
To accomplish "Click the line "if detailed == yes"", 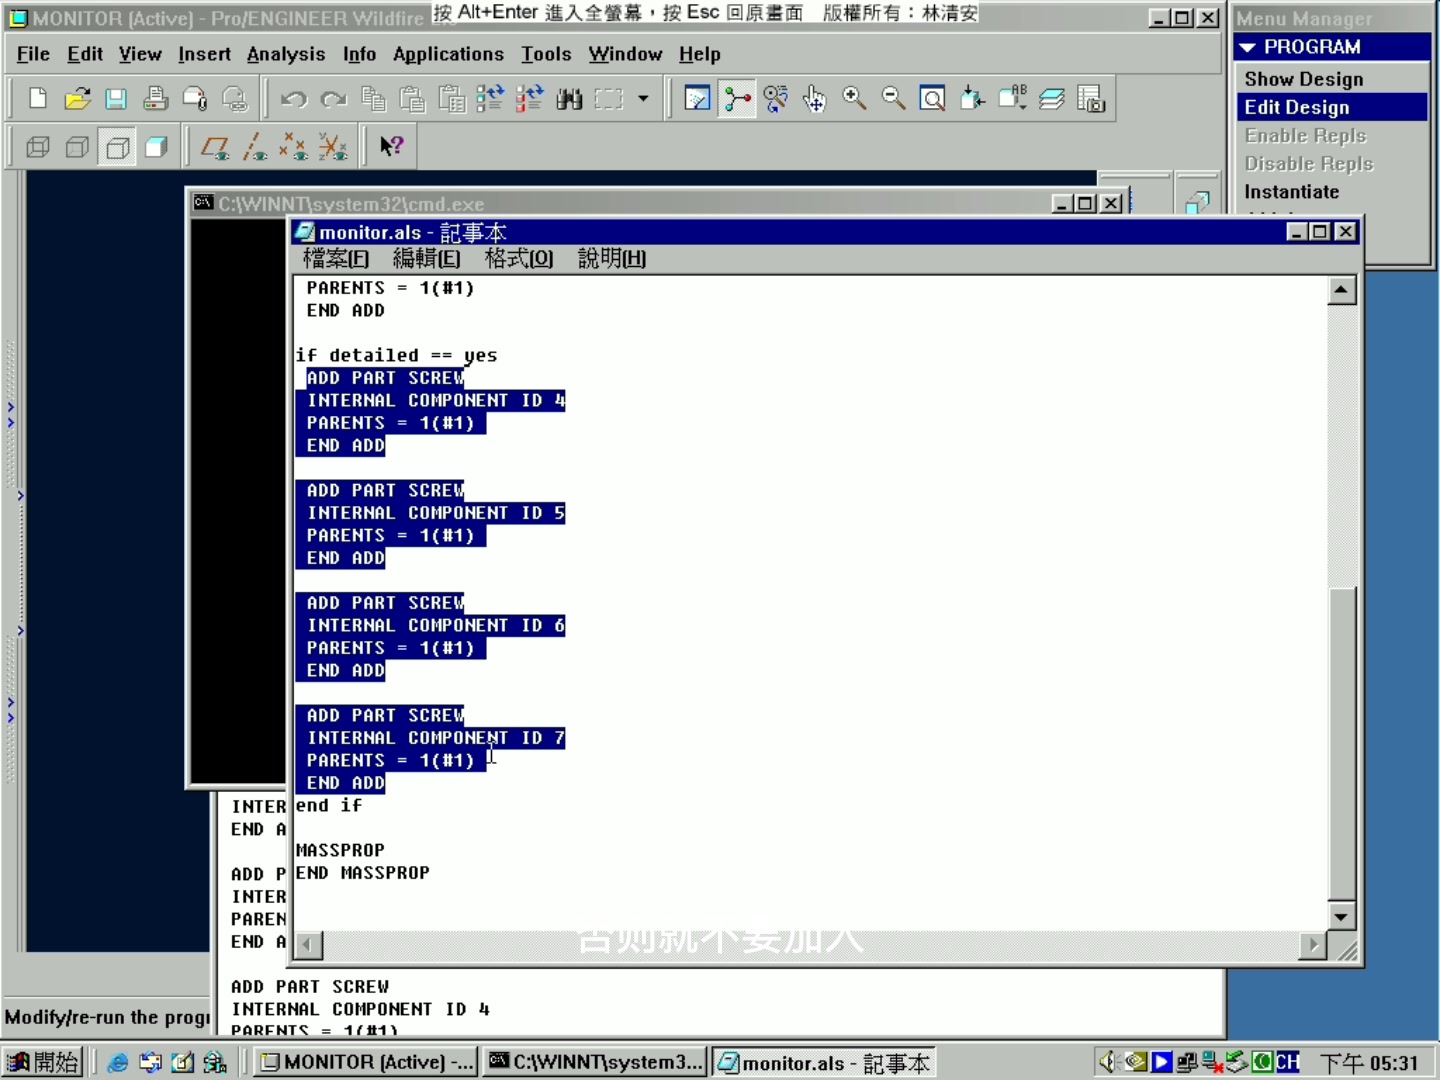I will click(x=396, y=355).
